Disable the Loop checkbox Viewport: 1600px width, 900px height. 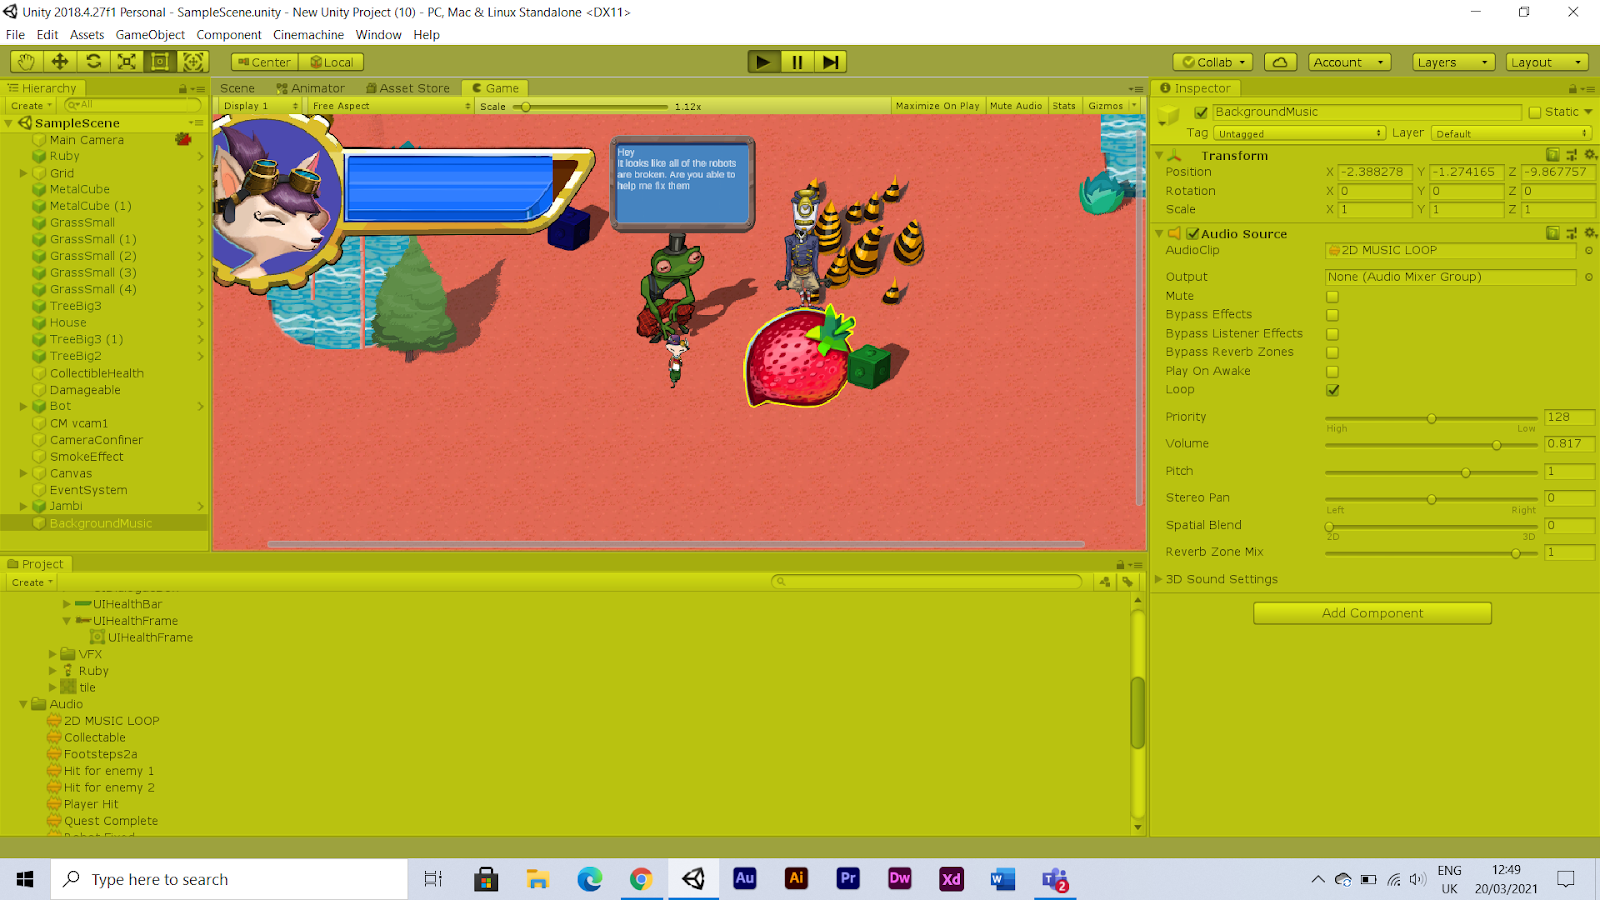(1332, 390)
